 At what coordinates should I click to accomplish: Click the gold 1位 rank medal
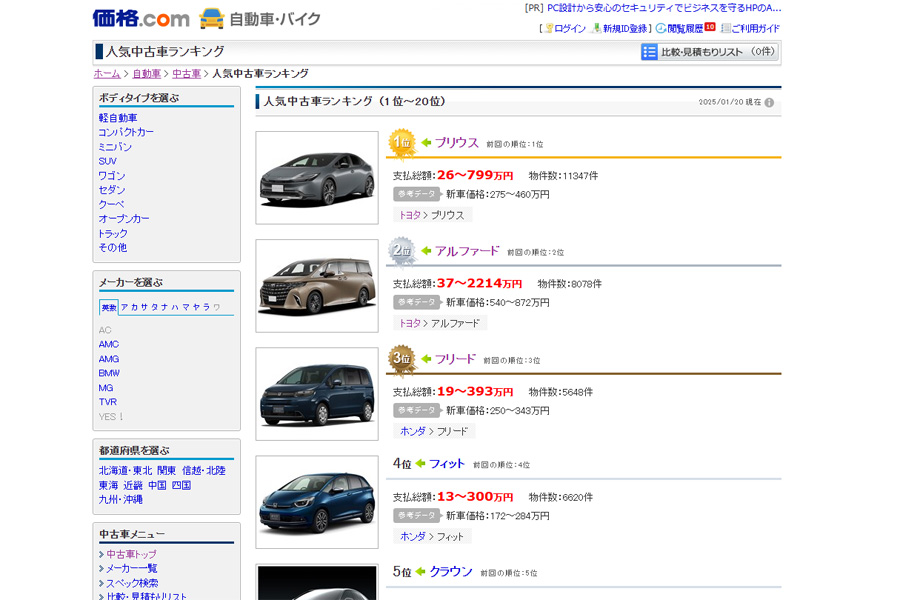click(402, 142)
